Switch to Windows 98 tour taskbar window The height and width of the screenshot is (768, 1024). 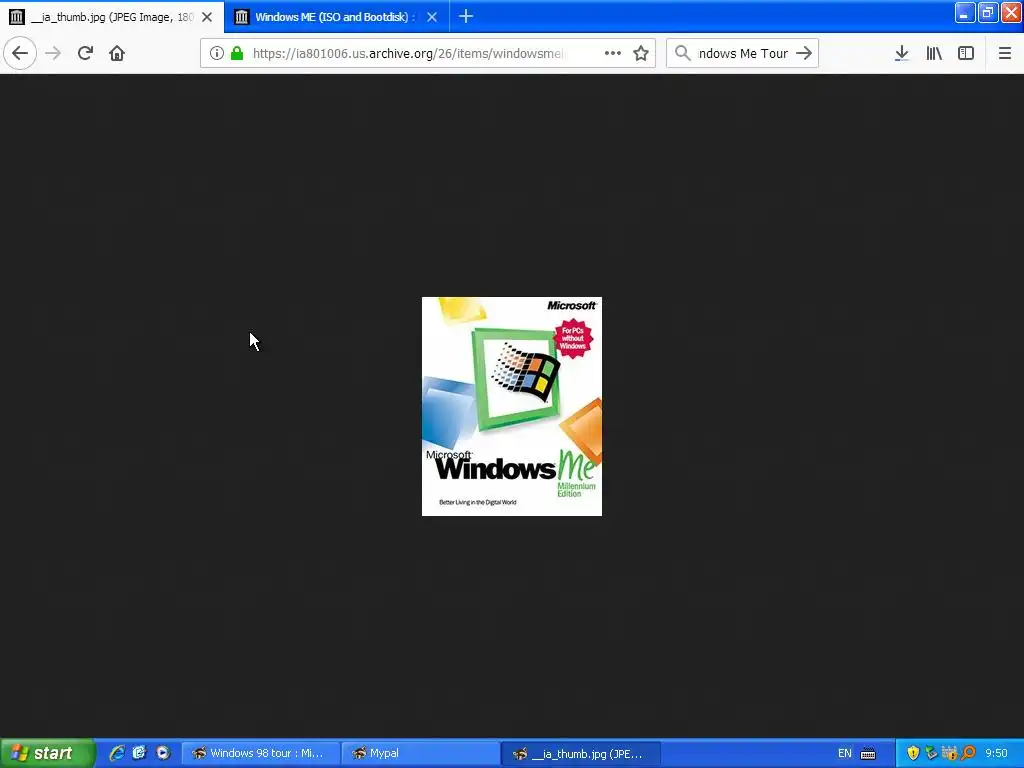click(x=261, y=753)
